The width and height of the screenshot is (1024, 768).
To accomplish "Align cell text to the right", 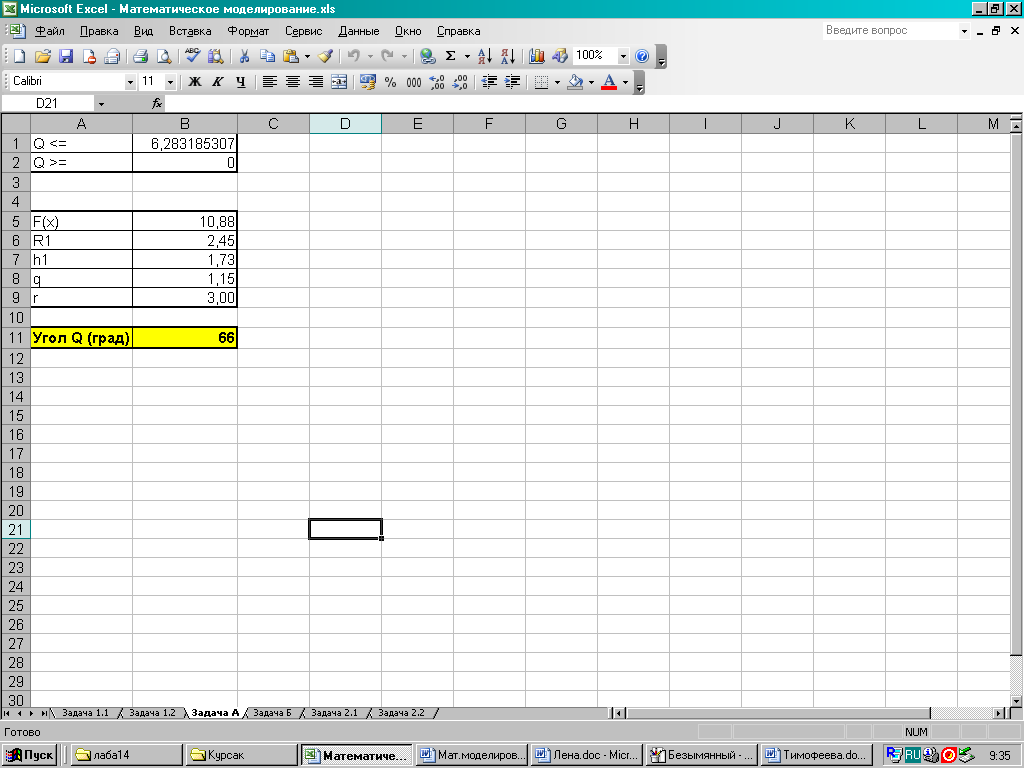I will point(315,82).
